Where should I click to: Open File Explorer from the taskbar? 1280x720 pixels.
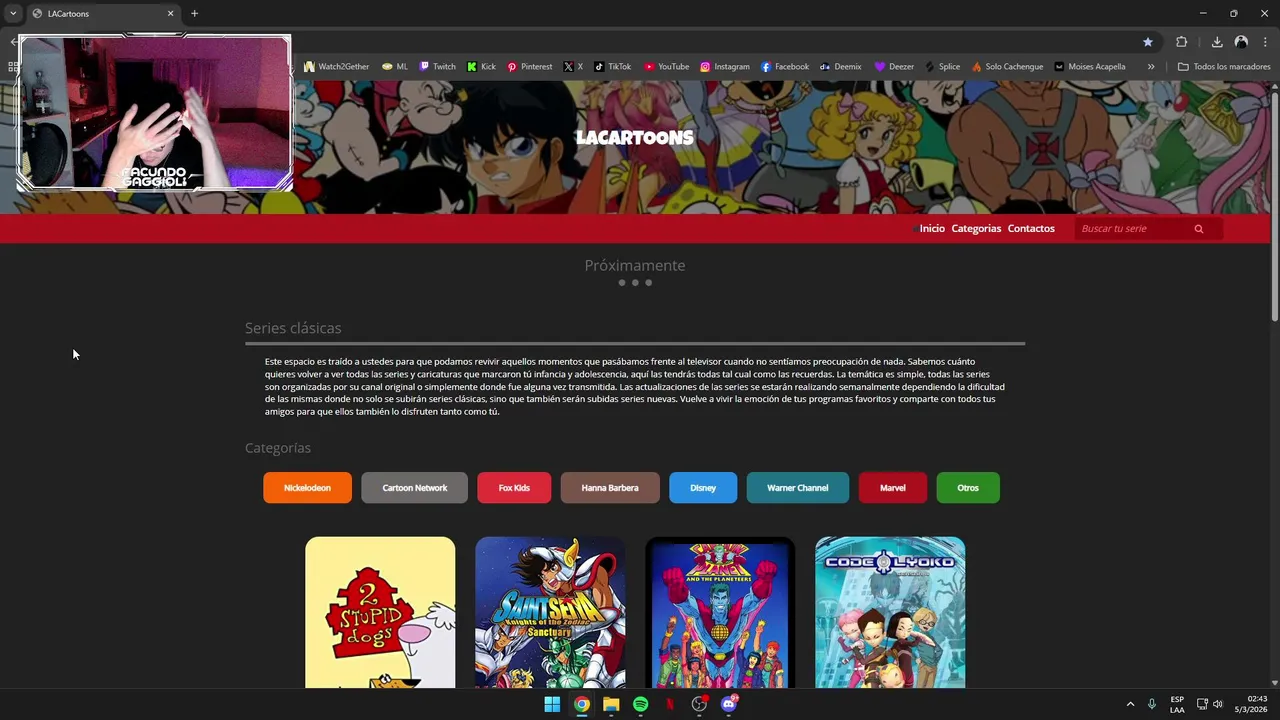(x=611, y=704)
